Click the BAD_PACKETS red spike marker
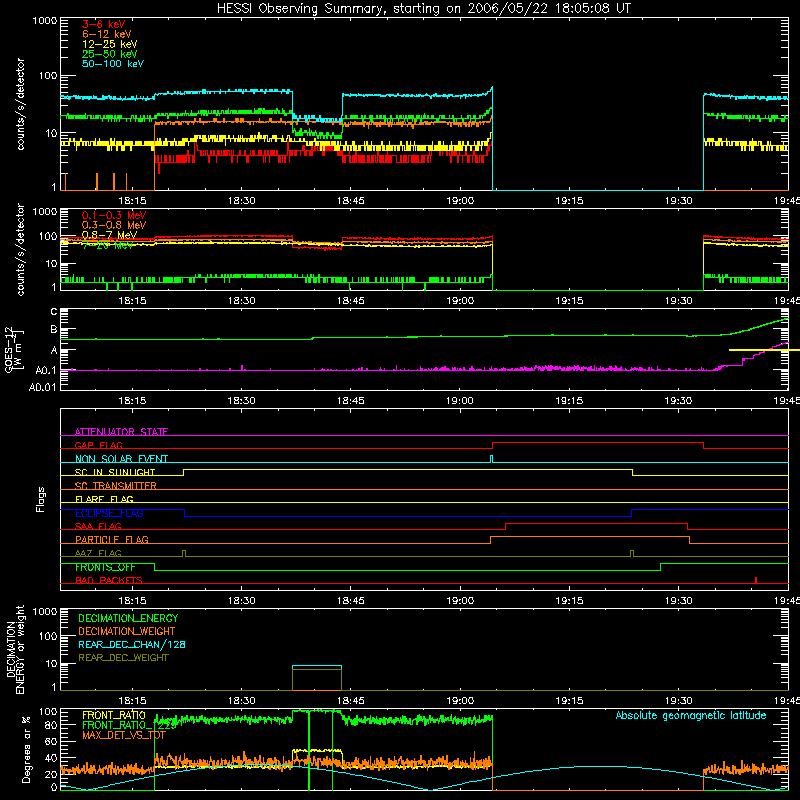Image resolution: width=800 pixels, height=800 pixels. [756, 580]
